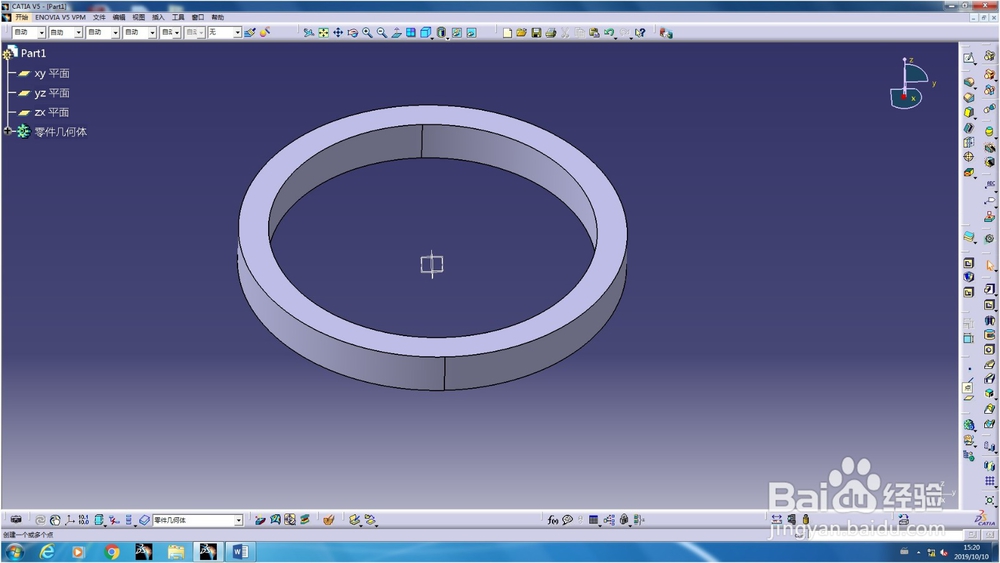The image size is (1000, 563).
Task: Click the graphic properties Painter brush icon
Action: click(249, 33)
